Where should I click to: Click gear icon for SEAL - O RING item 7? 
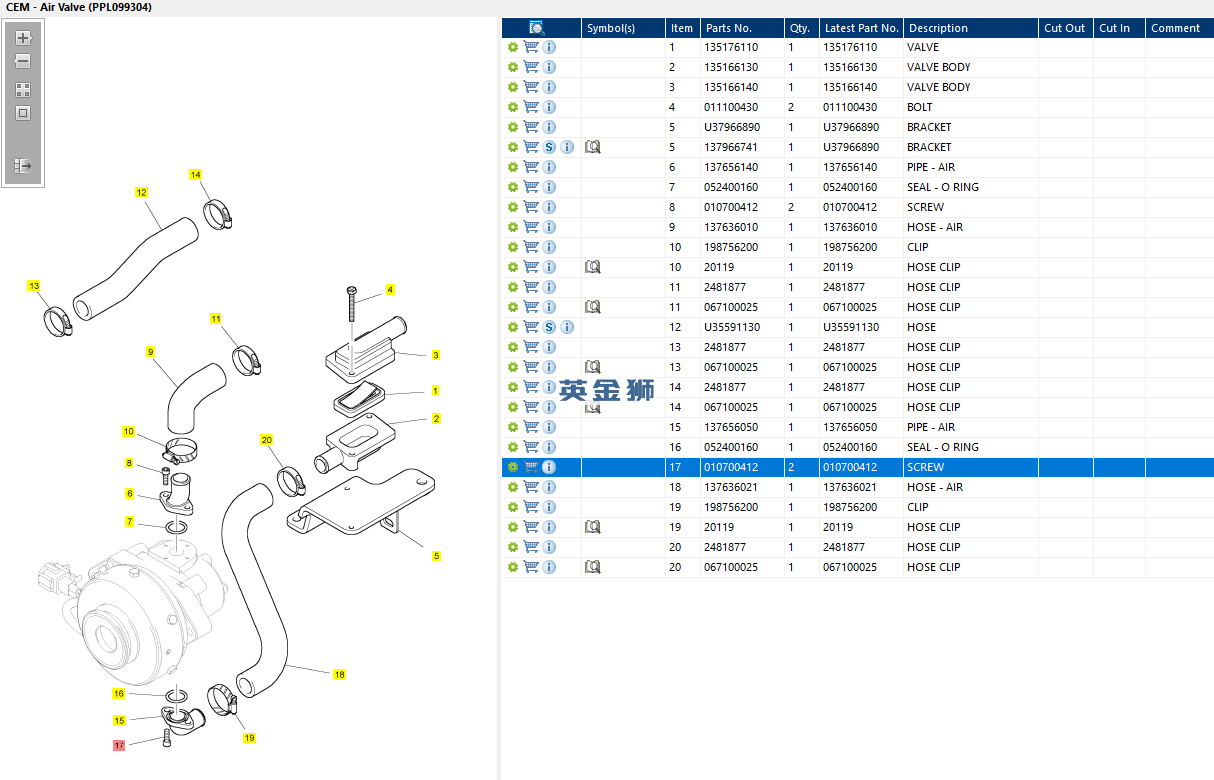coord(513,187)
